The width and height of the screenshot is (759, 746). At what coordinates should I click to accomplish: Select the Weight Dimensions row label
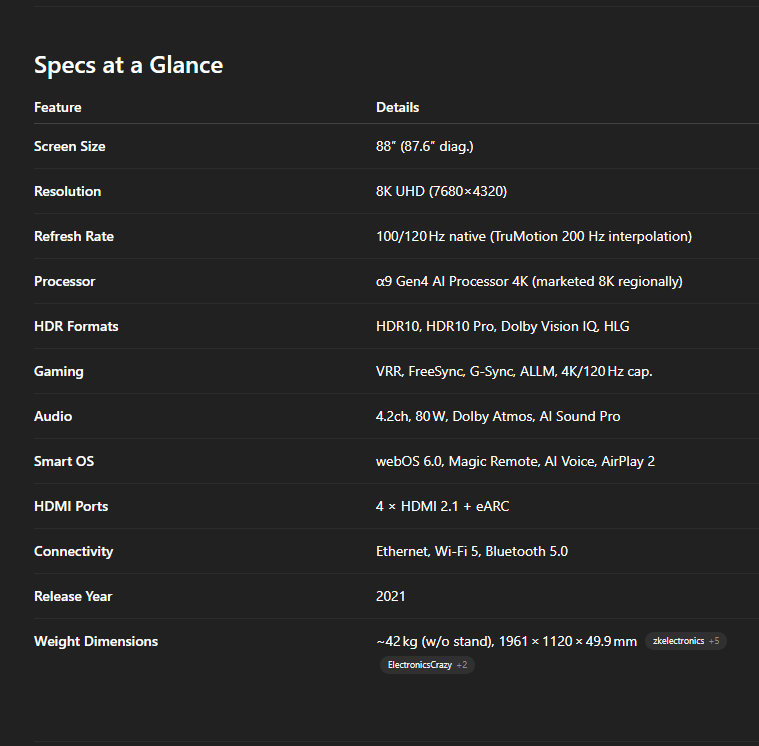click(x=96, y=641)
